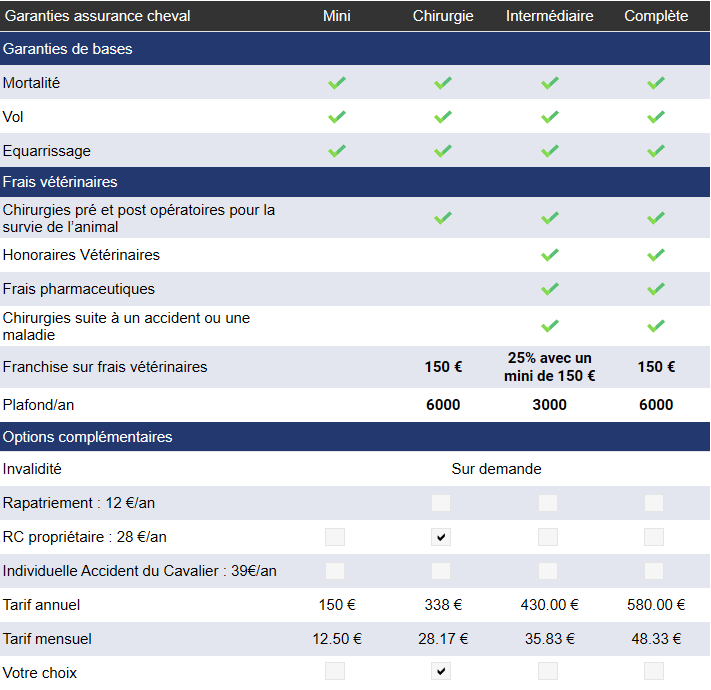Enable Rapatriement option for the Complète plan
Screen dimensions: 711x690
click(x=654, y=503)
